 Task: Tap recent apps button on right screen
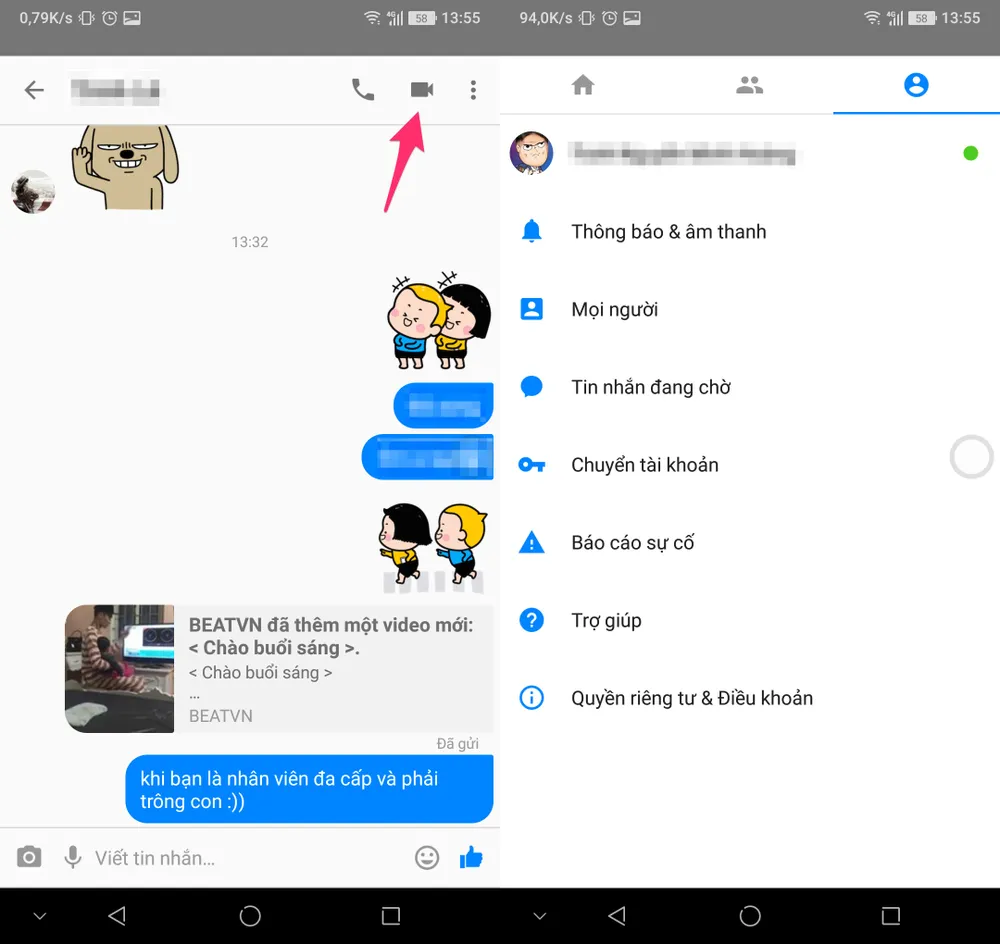[x=890, y=916]
